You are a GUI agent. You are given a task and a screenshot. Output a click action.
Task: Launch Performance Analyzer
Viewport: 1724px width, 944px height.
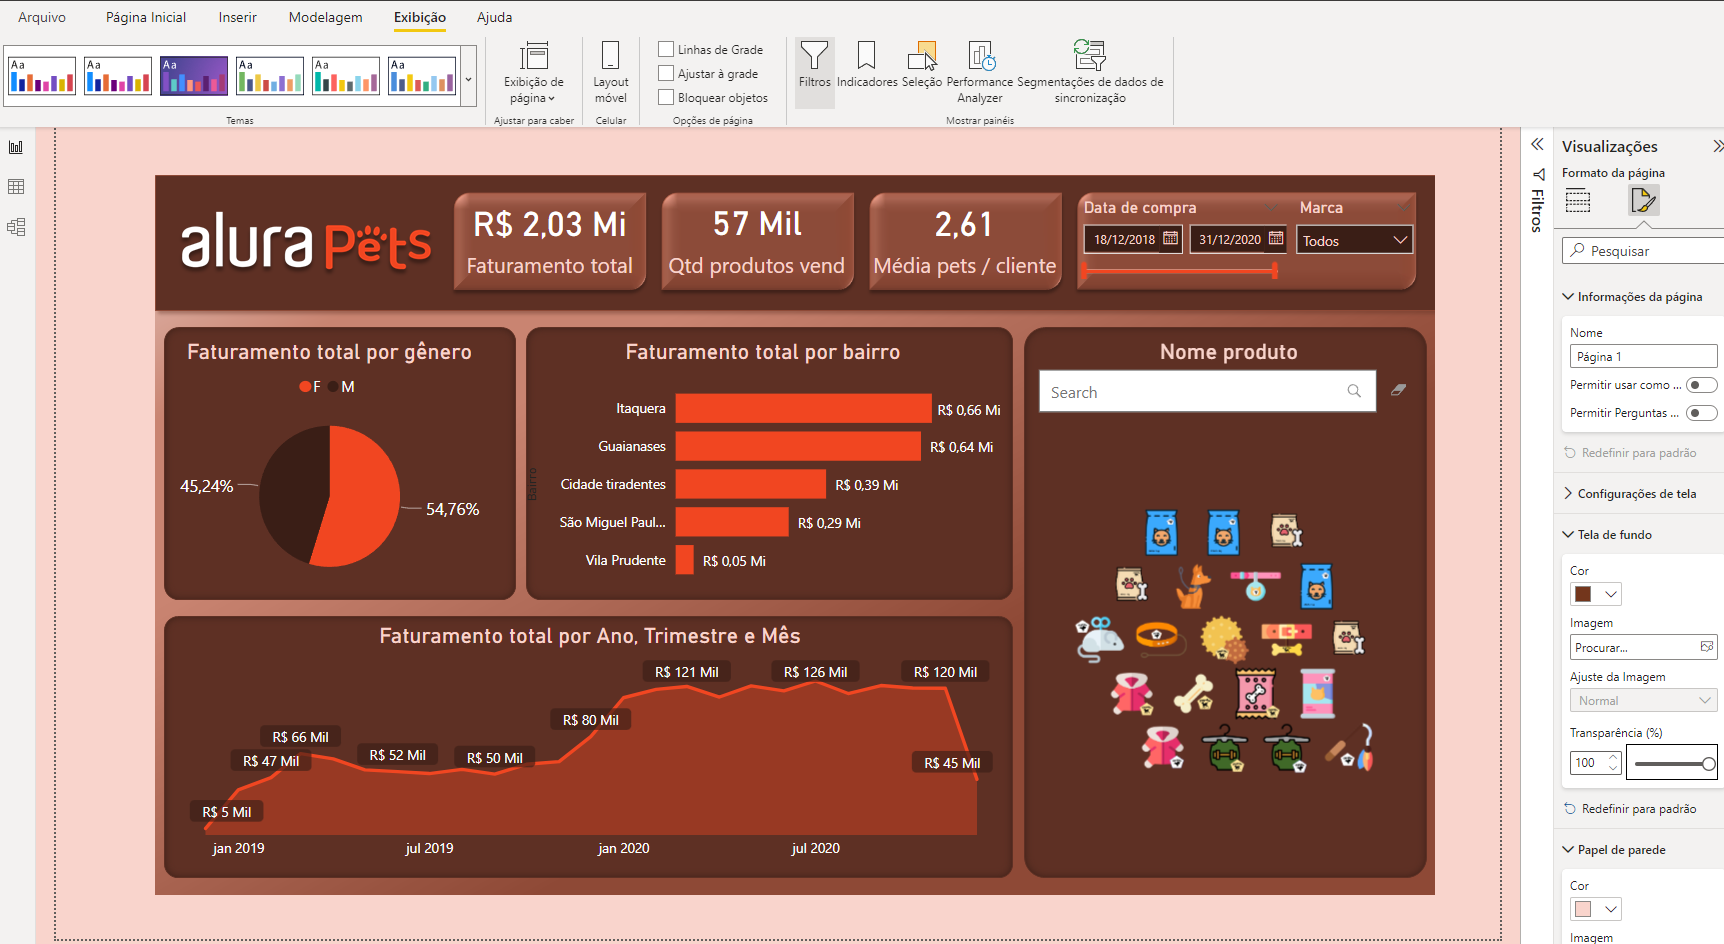[x=979, y=72]
